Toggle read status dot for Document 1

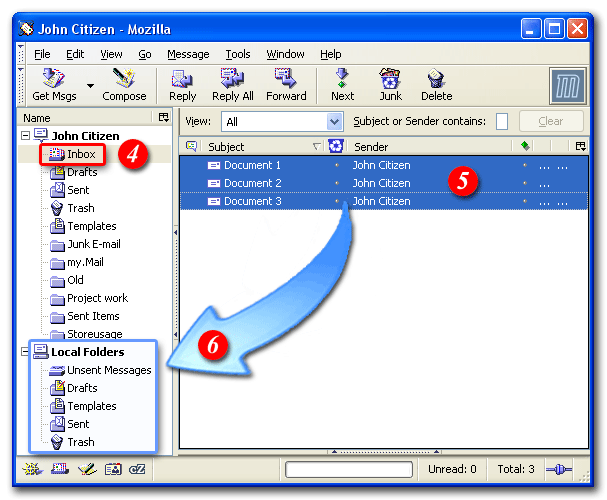(336, 165)
